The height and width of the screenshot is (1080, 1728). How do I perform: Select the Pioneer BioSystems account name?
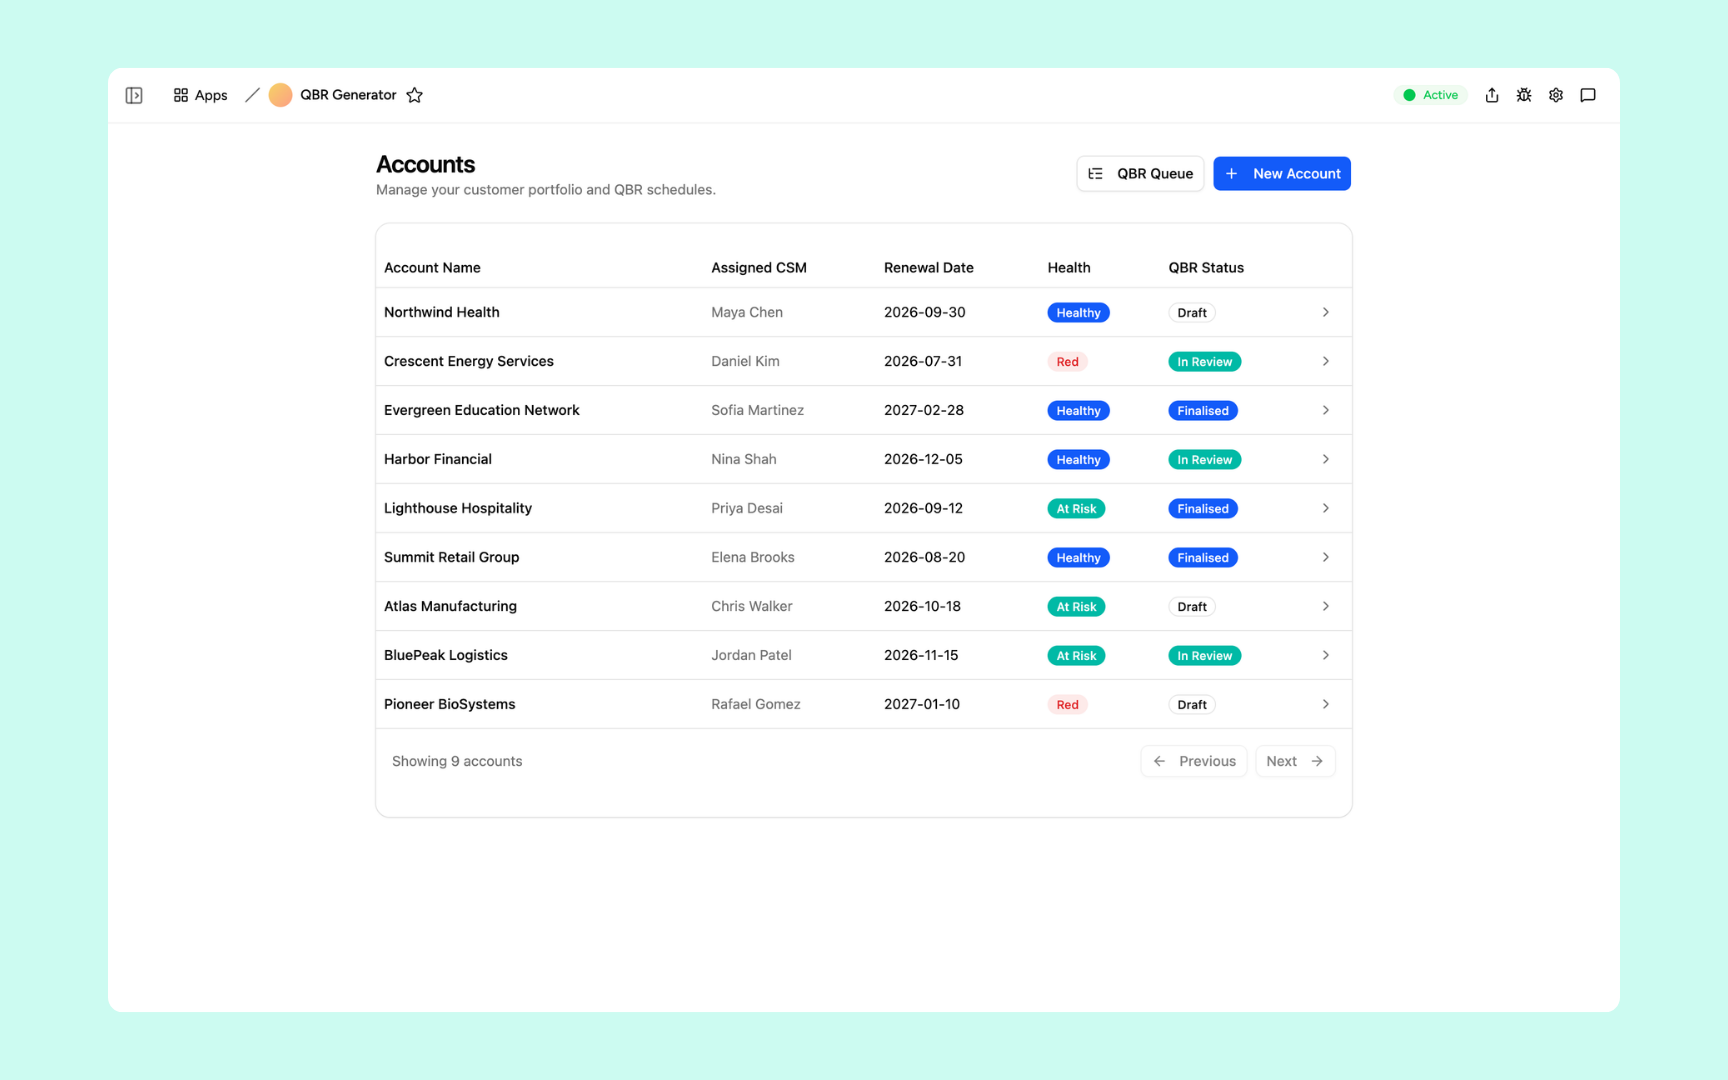[x=450, y=704]
